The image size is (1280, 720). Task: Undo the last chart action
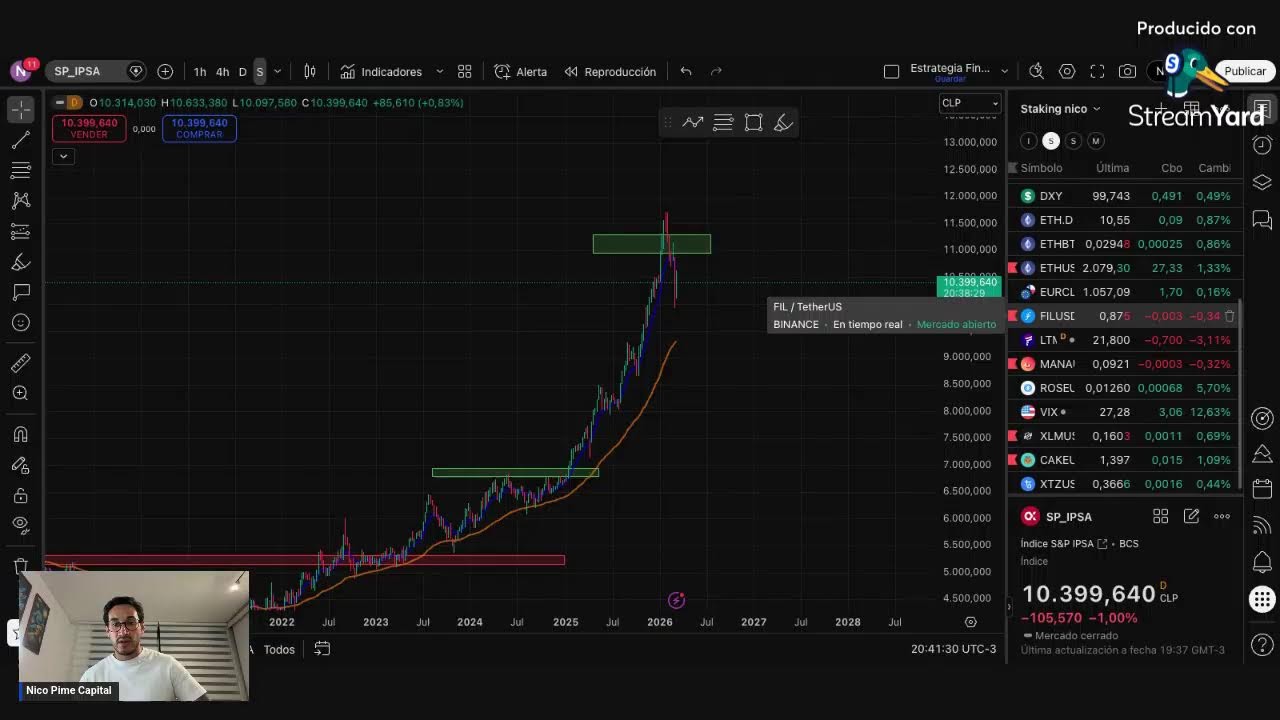[686, 71]
